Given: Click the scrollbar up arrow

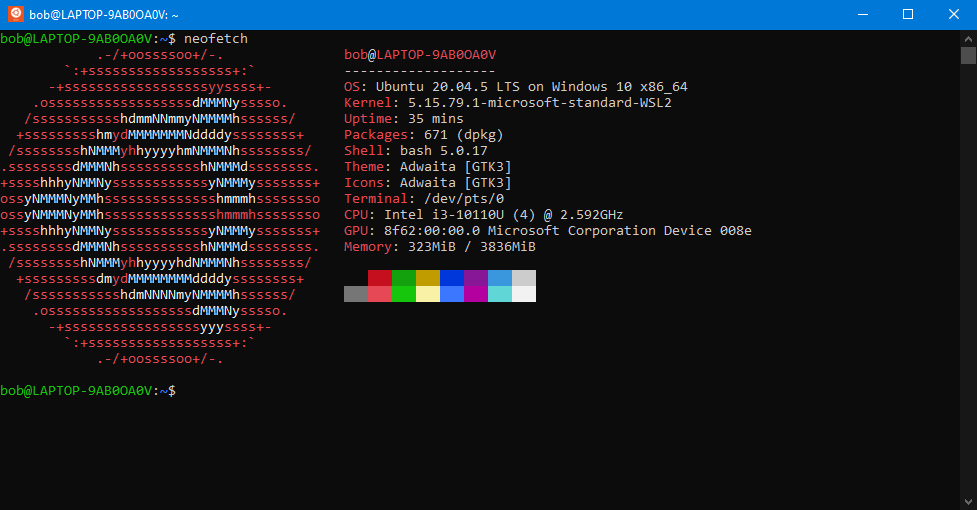Looking at the screenshot, I should pos(968,38).
